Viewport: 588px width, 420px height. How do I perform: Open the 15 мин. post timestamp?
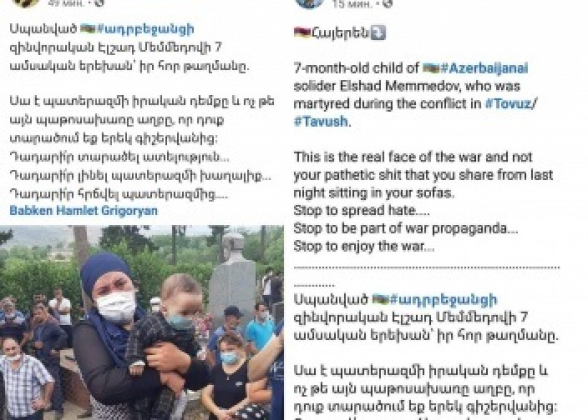click(352, 4)
